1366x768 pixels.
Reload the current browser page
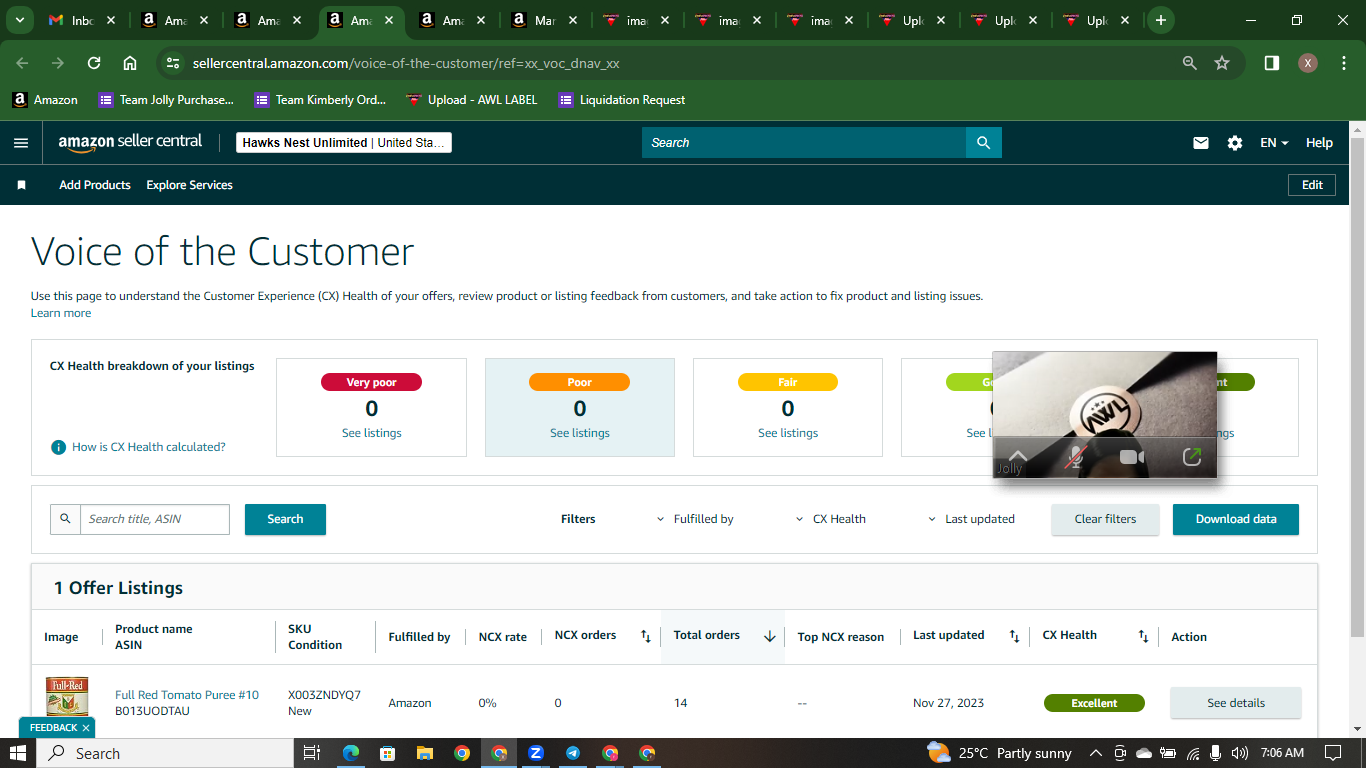pyautogui.click(x=94, y=63)
